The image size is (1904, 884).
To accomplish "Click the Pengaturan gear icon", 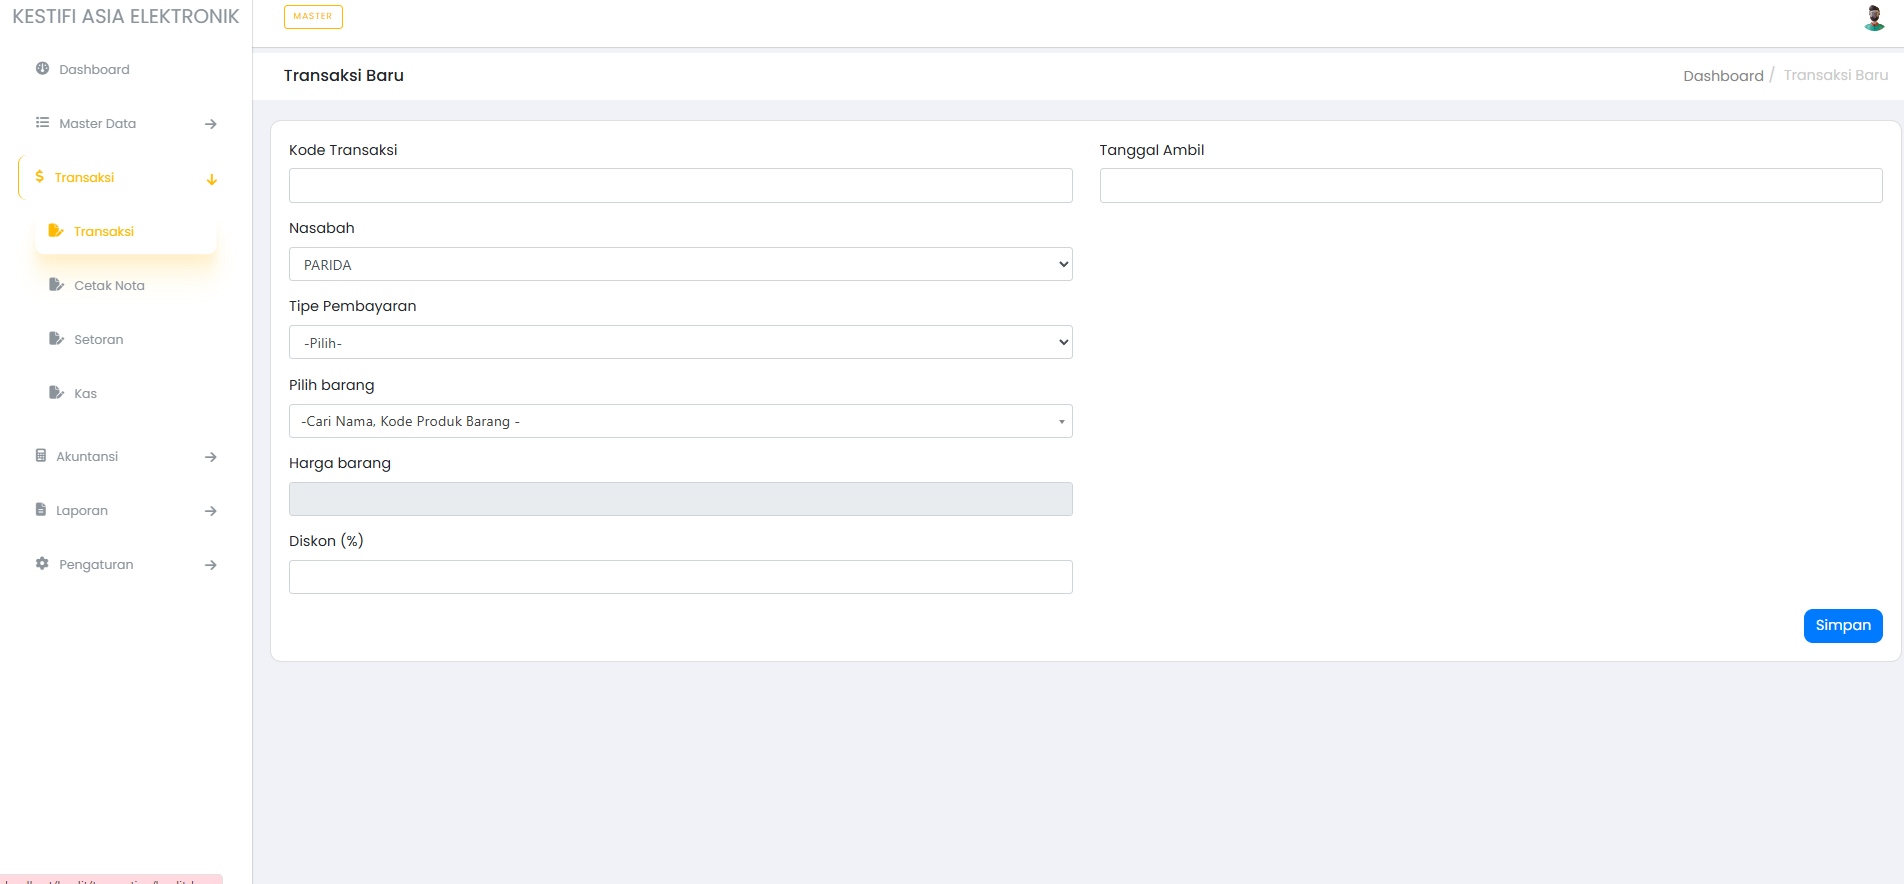I will pos(42,564).
